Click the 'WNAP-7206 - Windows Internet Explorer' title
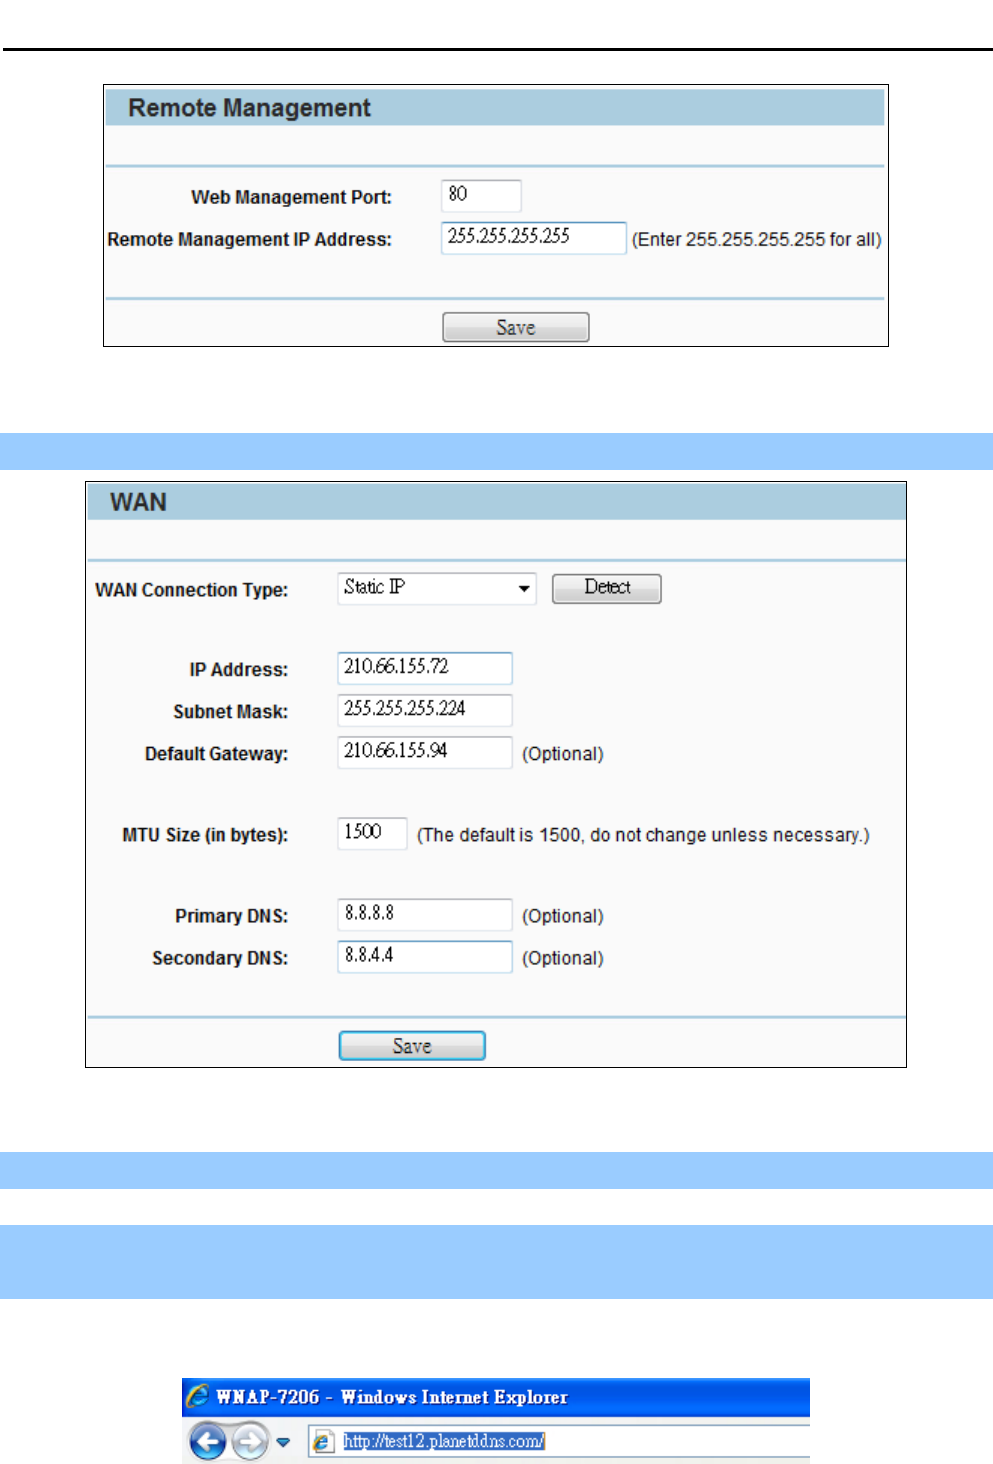Image resolution: width=993 pixels, height=1464 pixels. coord(392,1397)
